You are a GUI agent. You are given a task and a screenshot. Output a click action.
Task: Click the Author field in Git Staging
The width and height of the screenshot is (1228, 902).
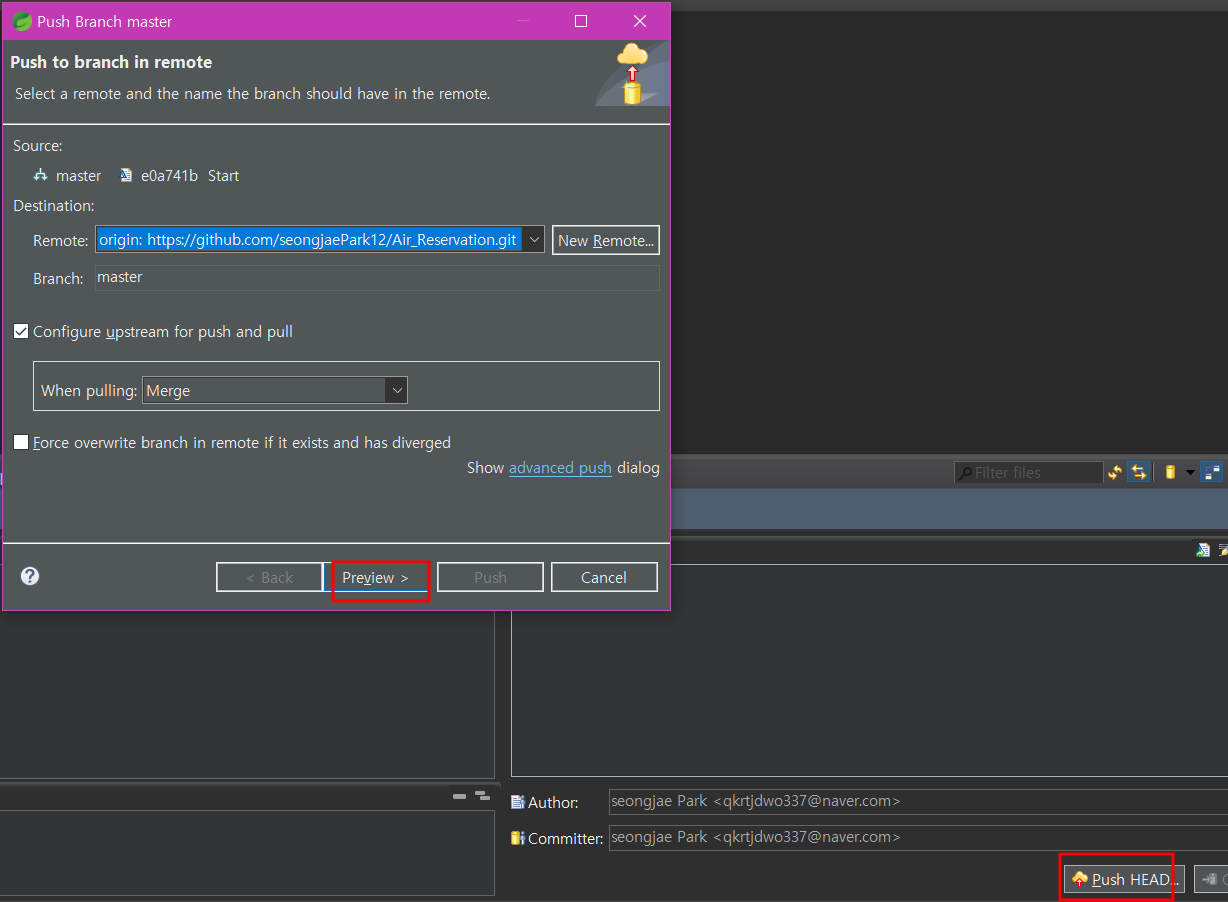click(x=918, y=802)
